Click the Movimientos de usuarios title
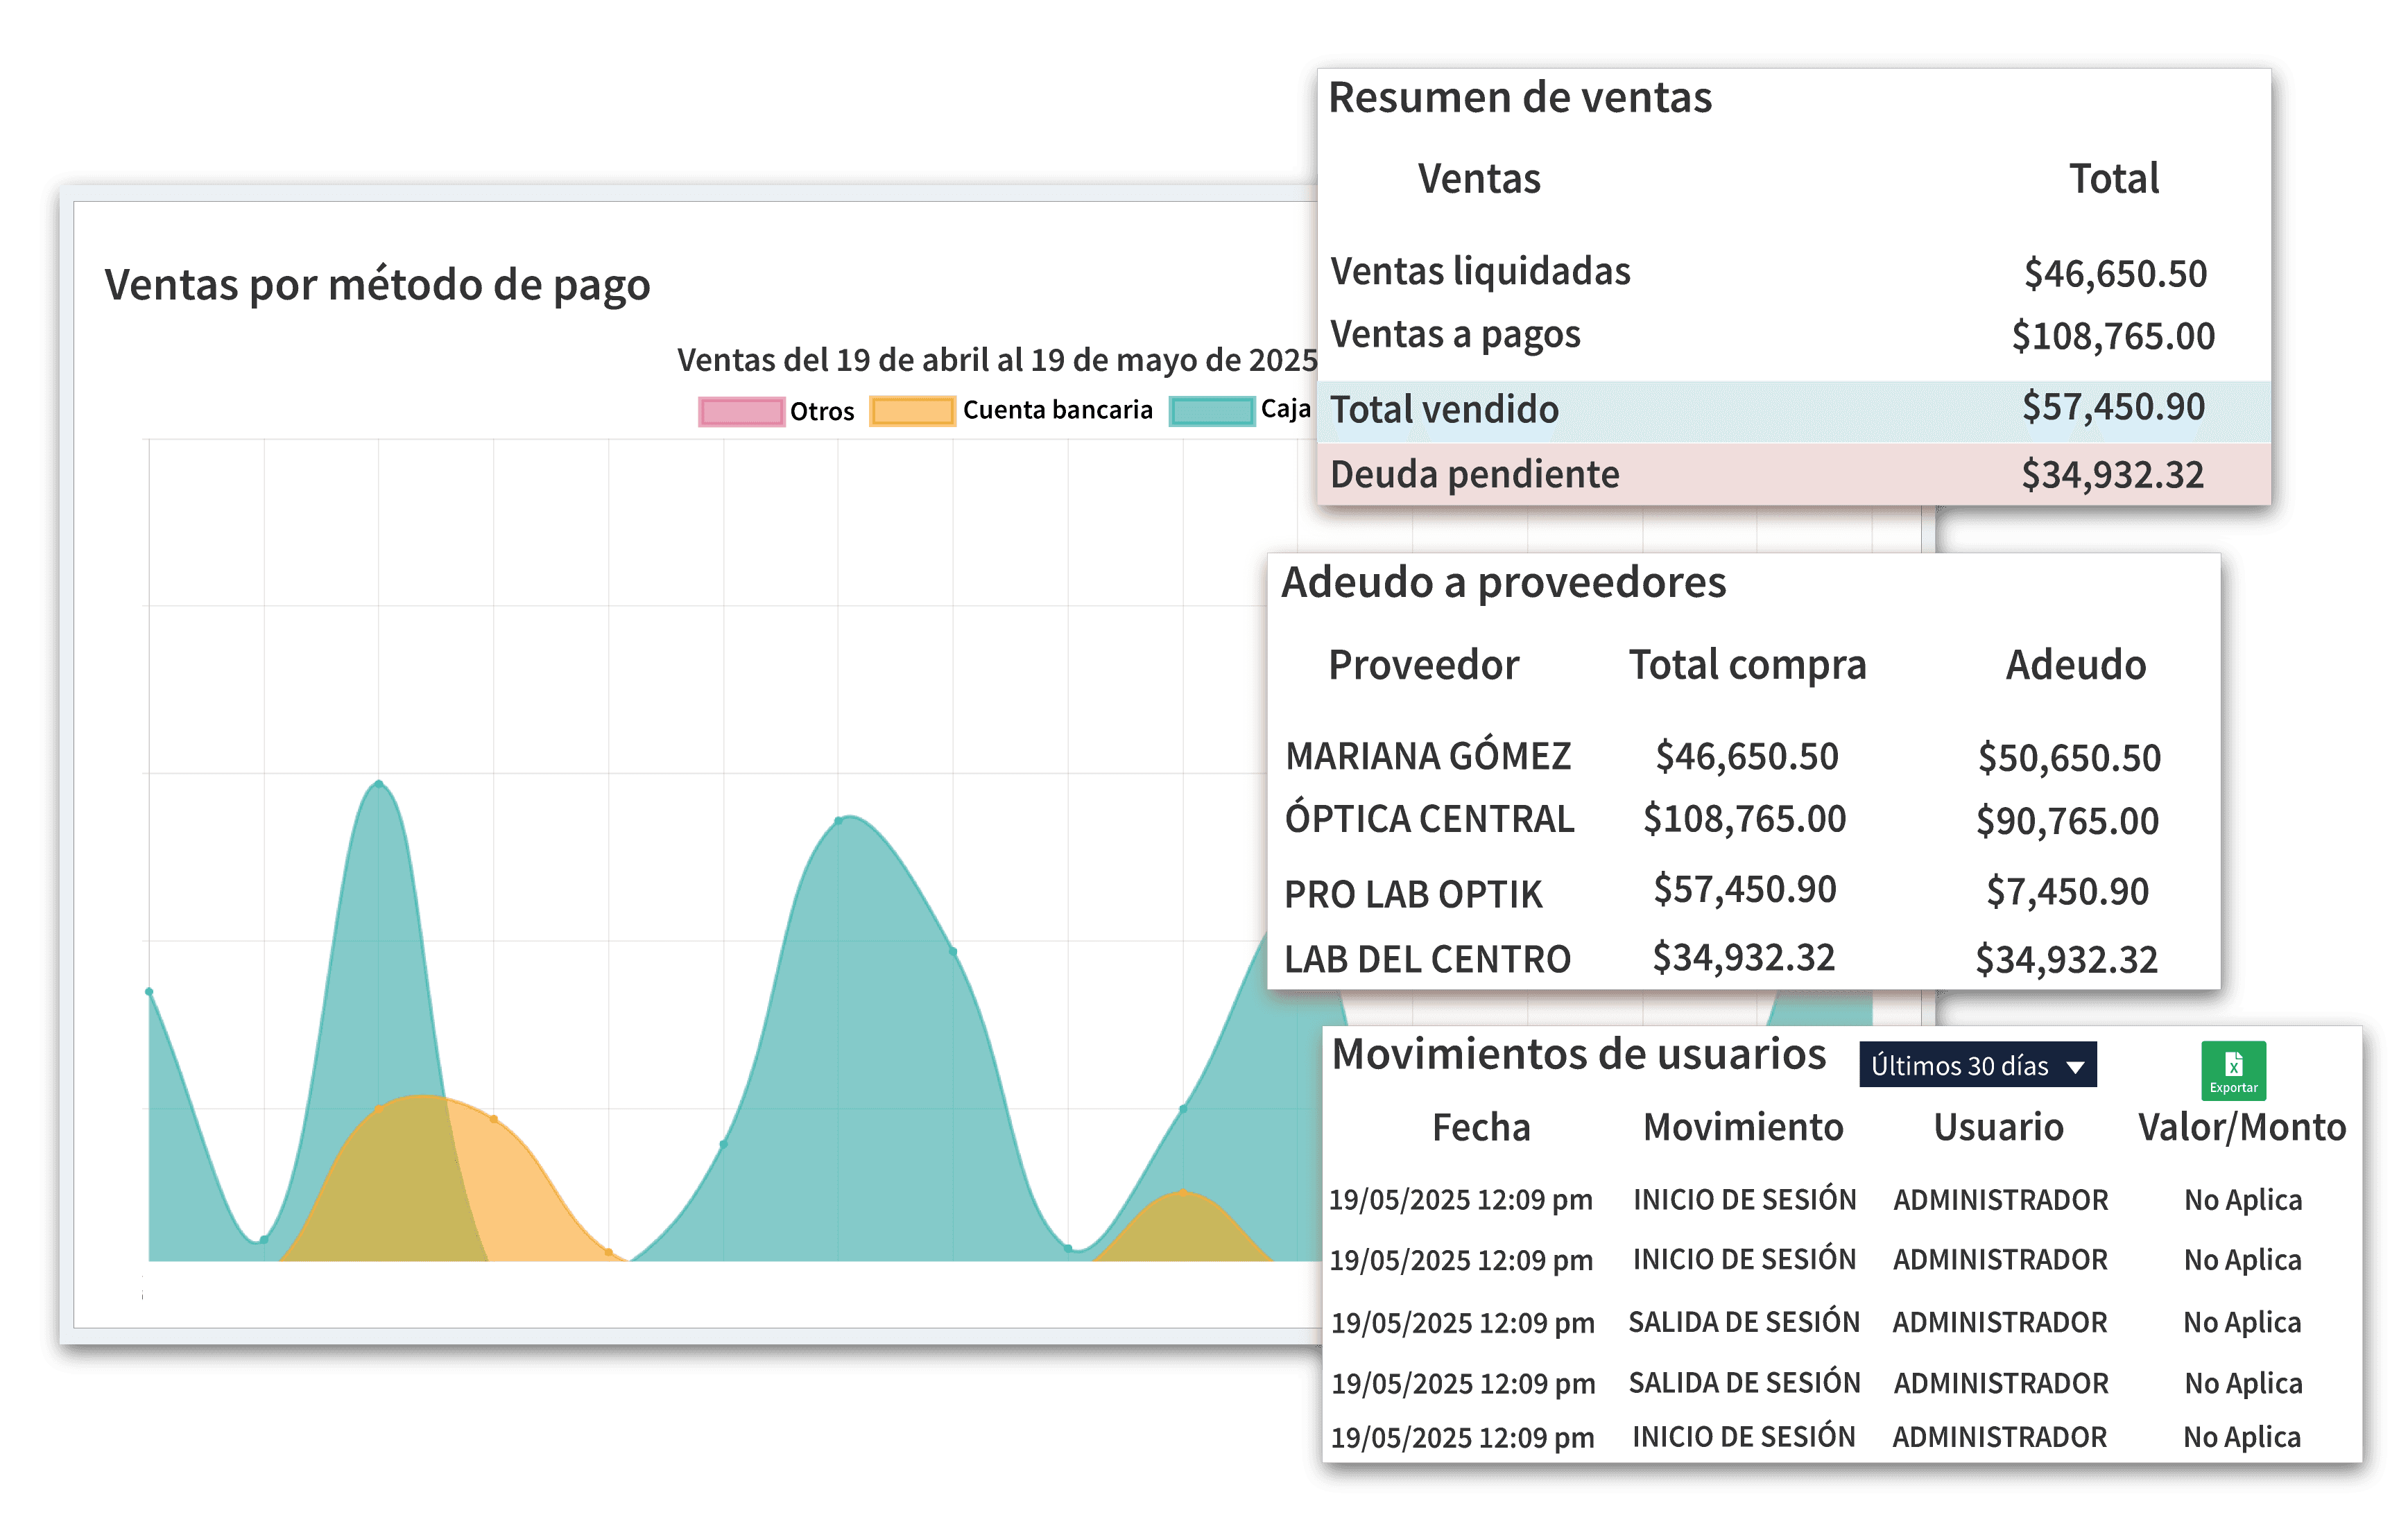 tap(1579, 1054)
